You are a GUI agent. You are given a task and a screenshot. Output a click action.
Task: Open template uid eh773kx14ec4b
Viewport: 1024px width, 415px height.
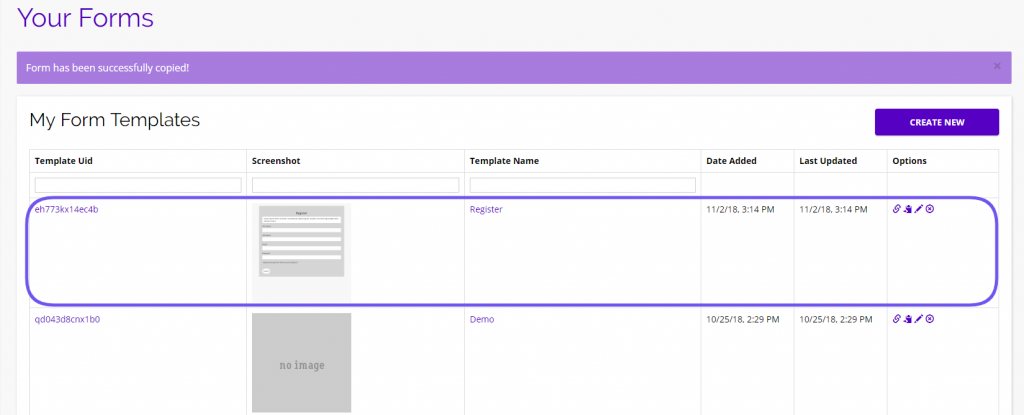point(67,210)
